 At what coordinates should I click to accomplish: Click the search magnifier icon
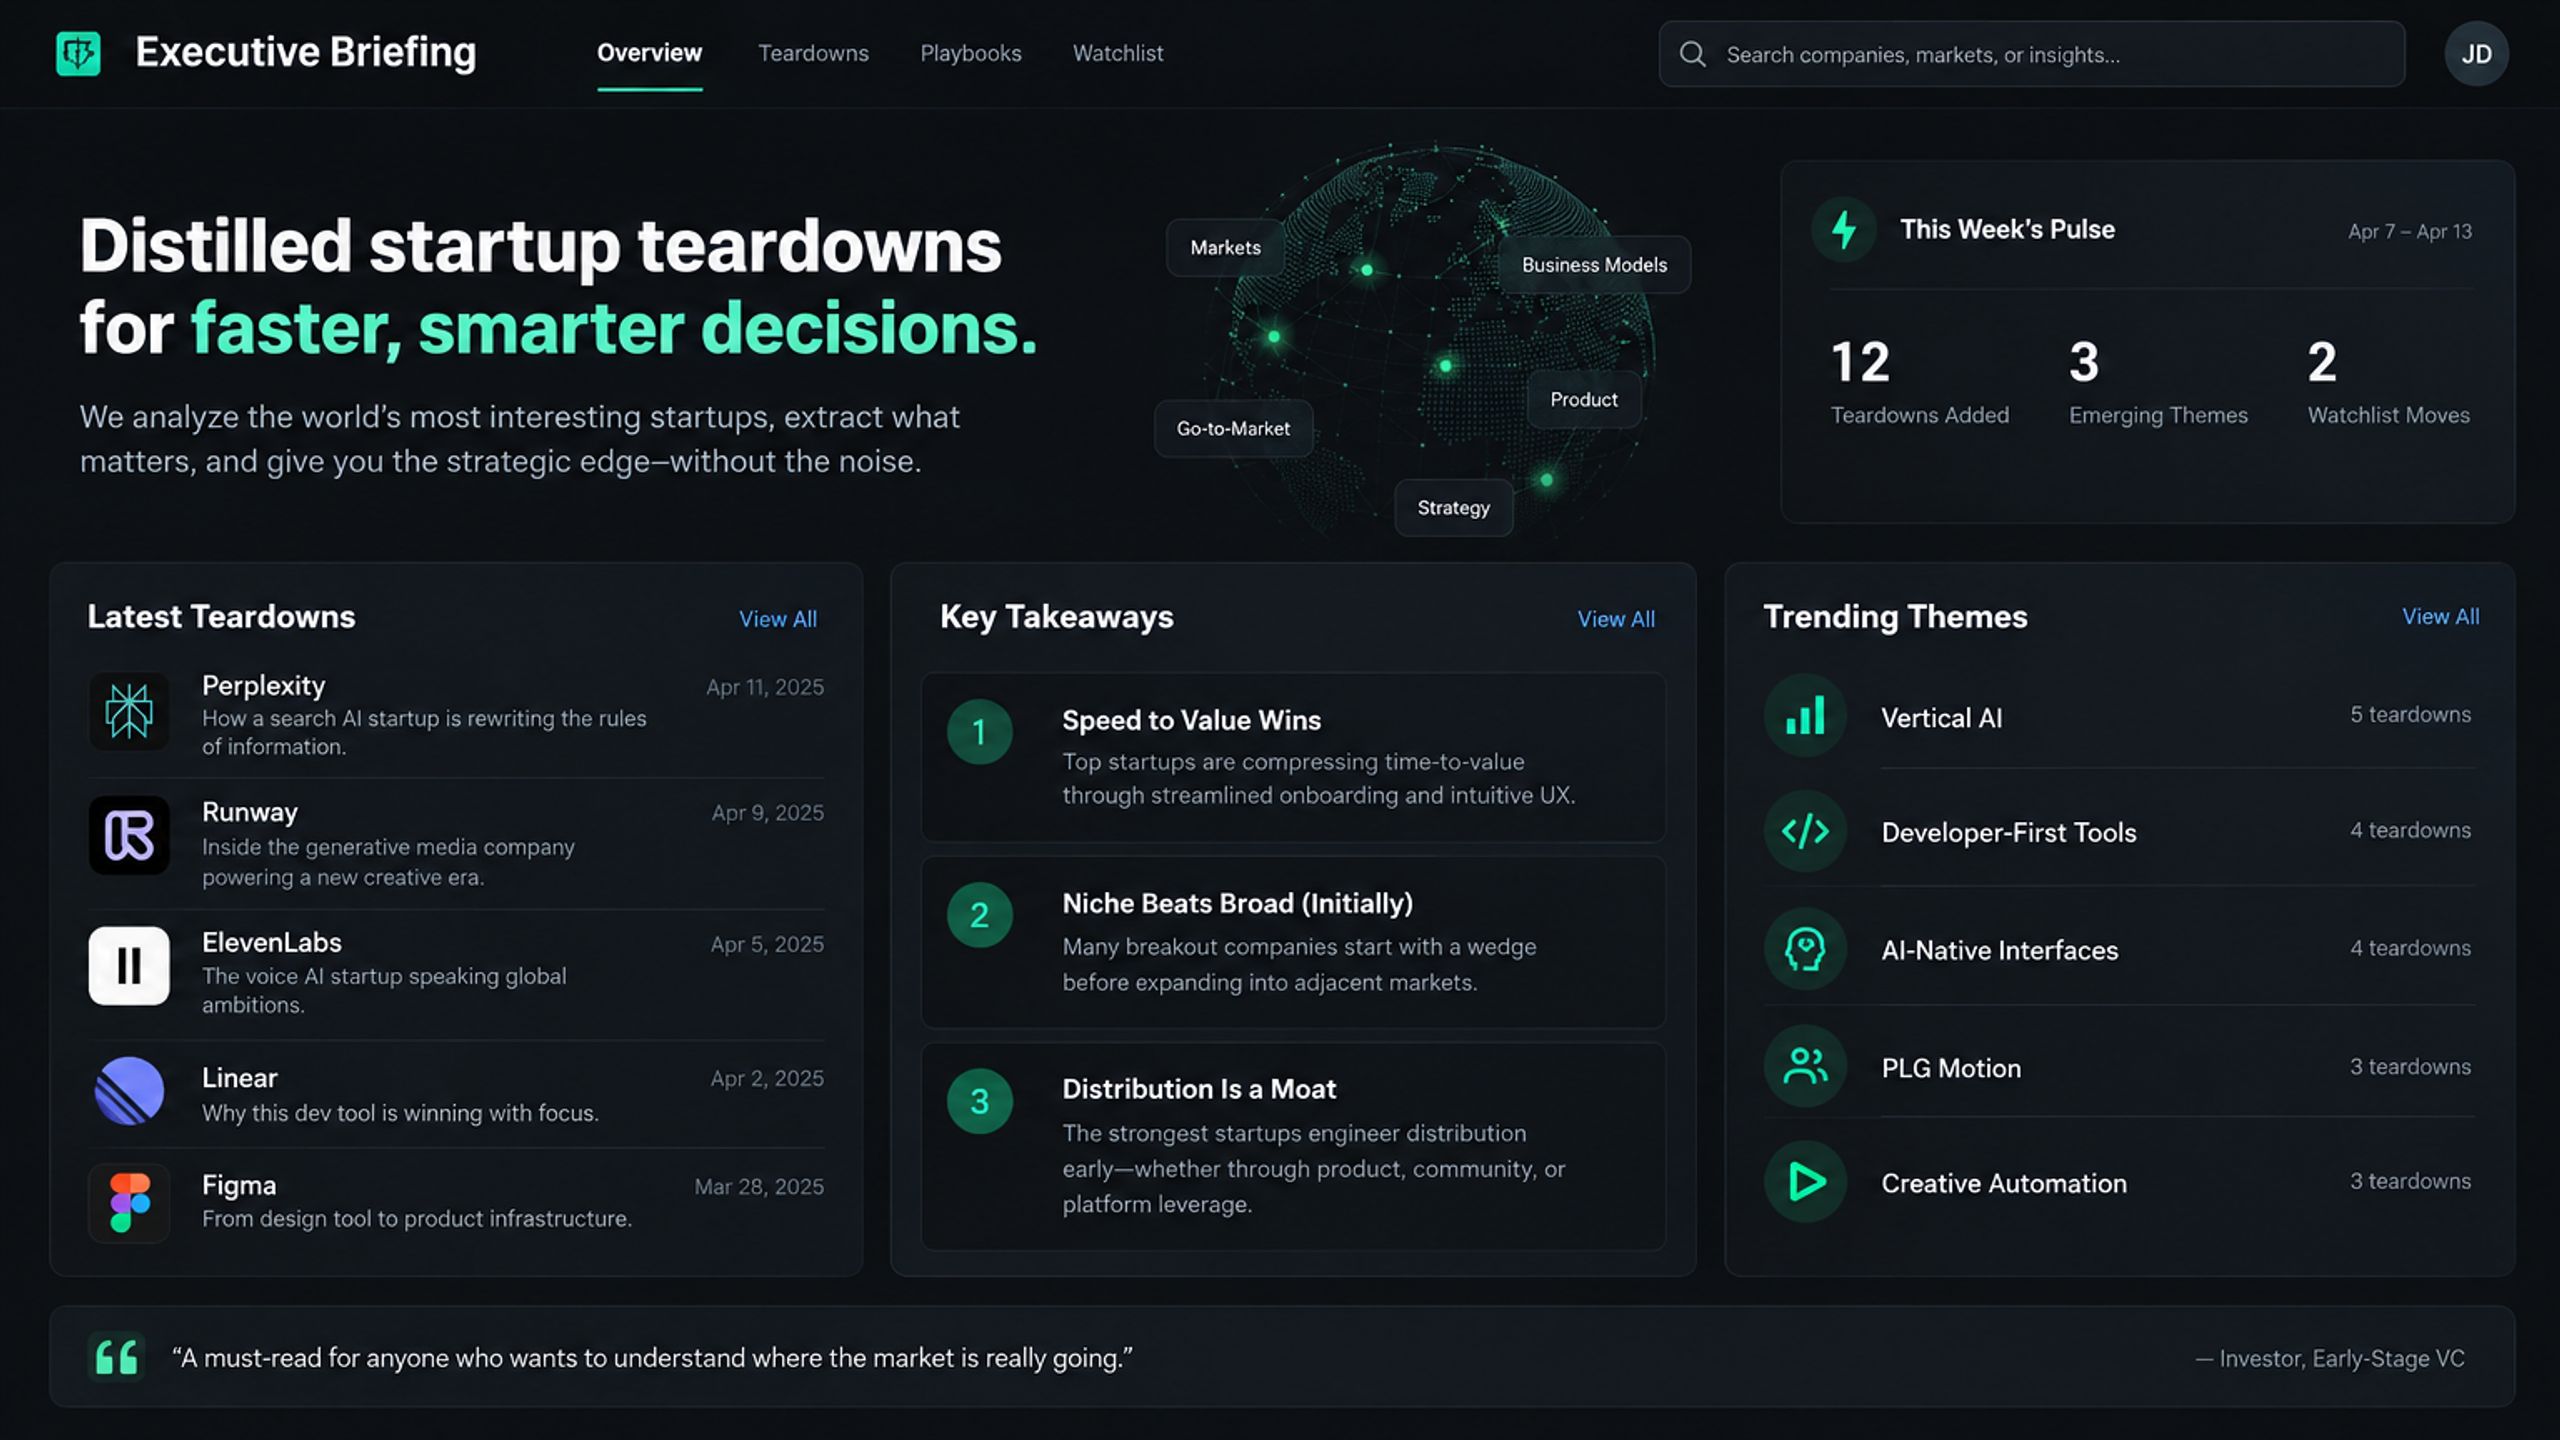coord(1692,54)
